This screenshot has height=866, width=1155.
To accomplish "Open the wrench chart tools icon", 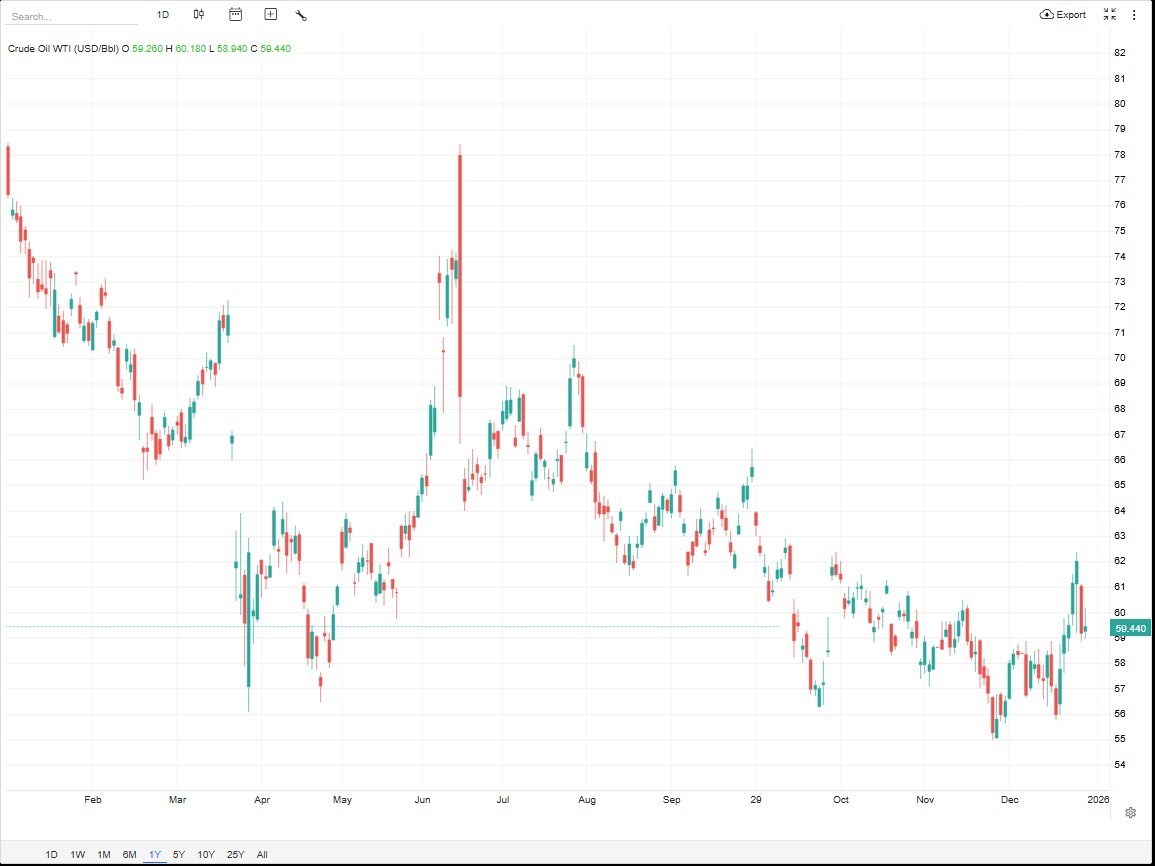I will 301,15.
